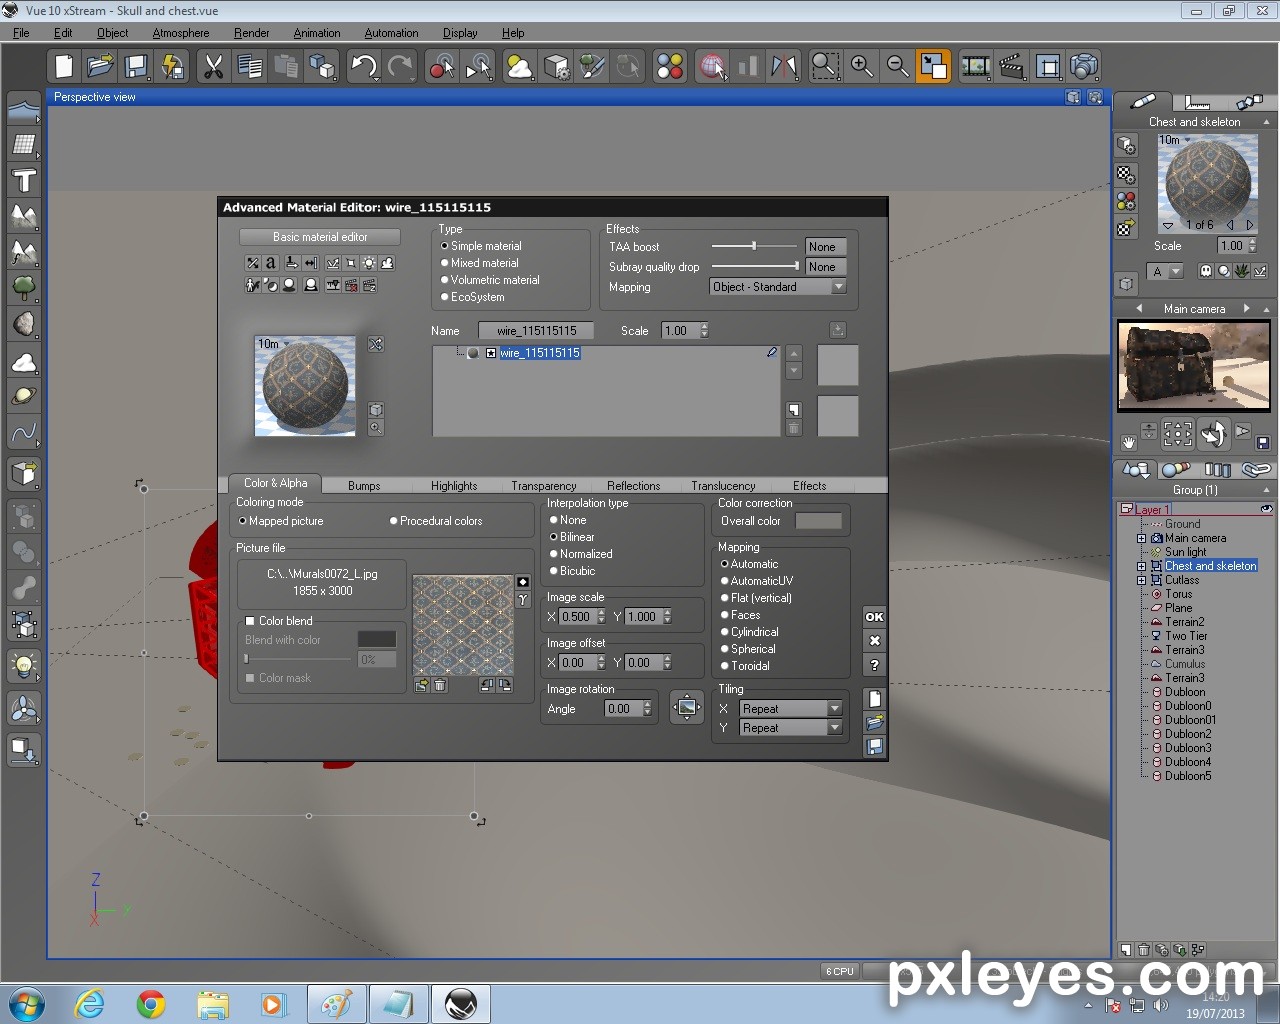The height and width of the screenshot is (1024, 1280).
Task: Click the OK button in material editor
Action: (874, 617)
